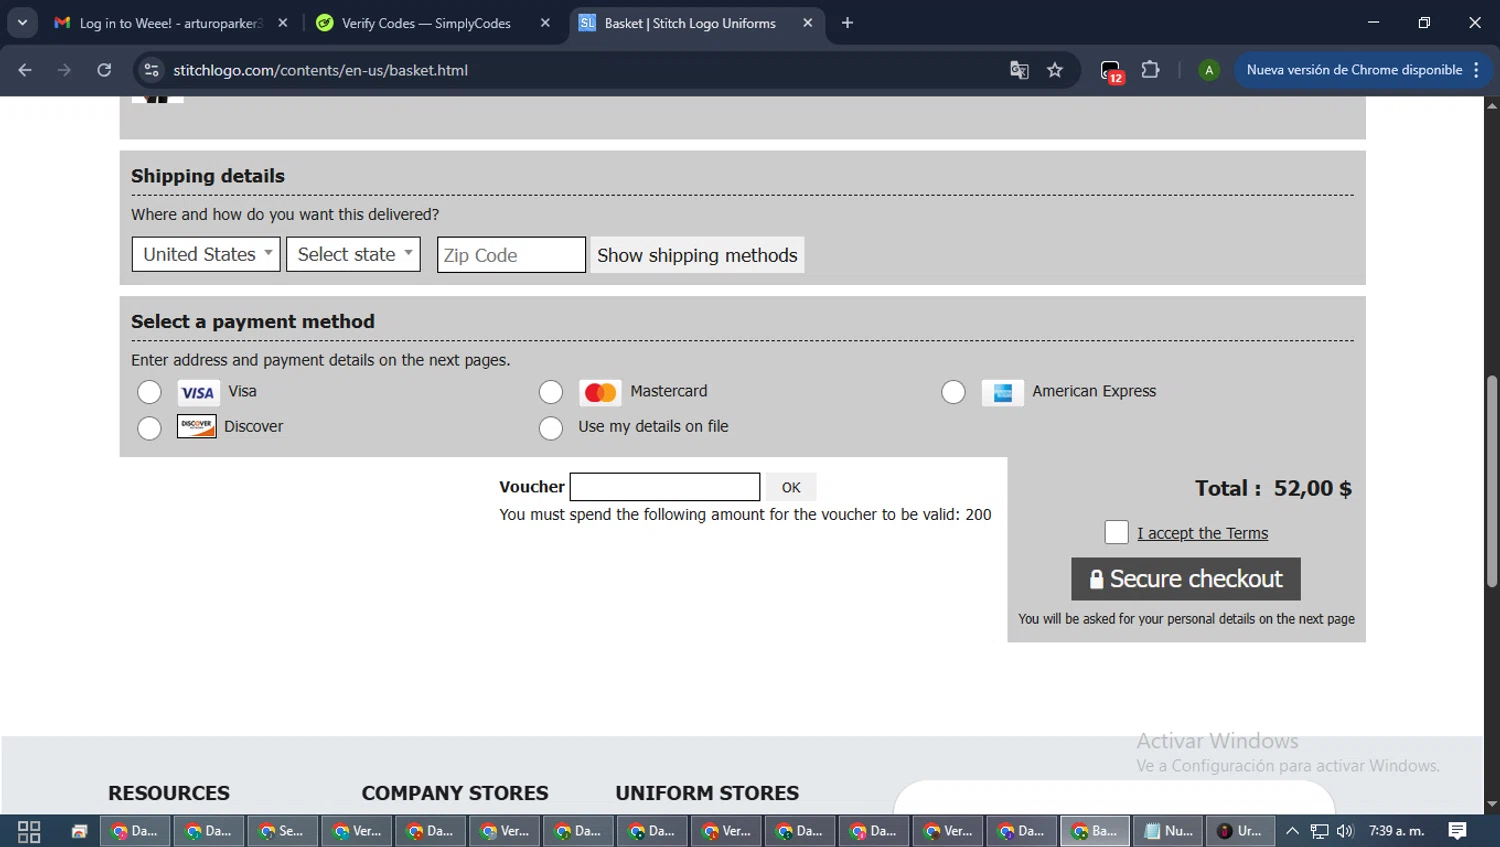Click the Discover card logo
The width and height of the screenshot is (1500, 847).
click(x=197, y=426)
